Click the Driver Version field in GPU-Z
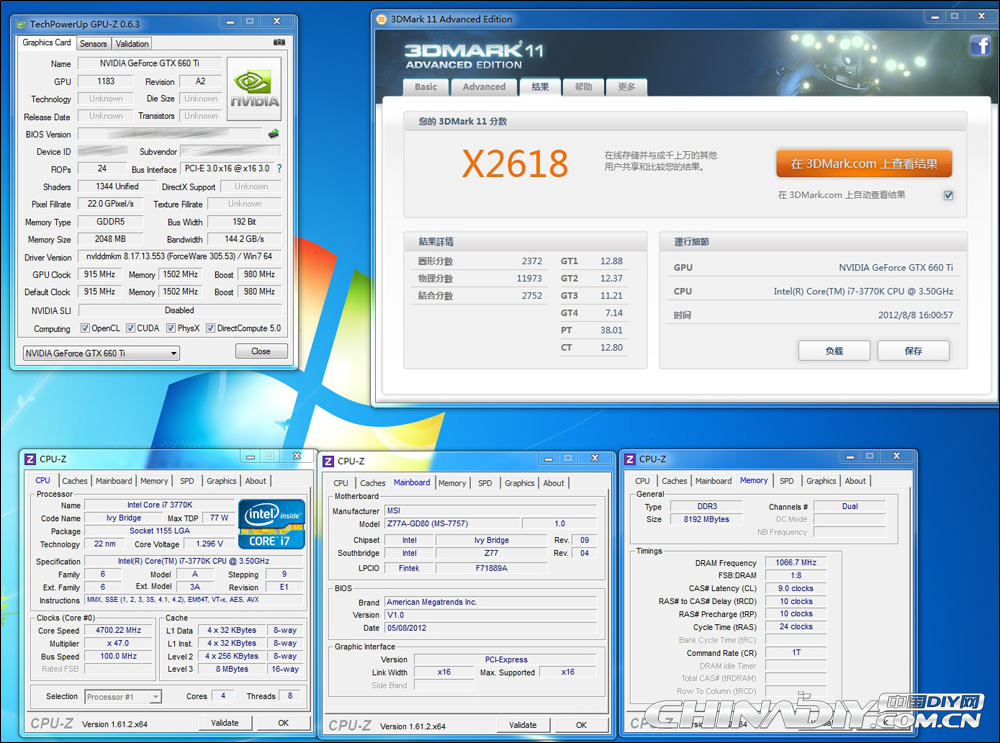The height and width of the screenshot is (743, 1000). (x=180, y=256)
